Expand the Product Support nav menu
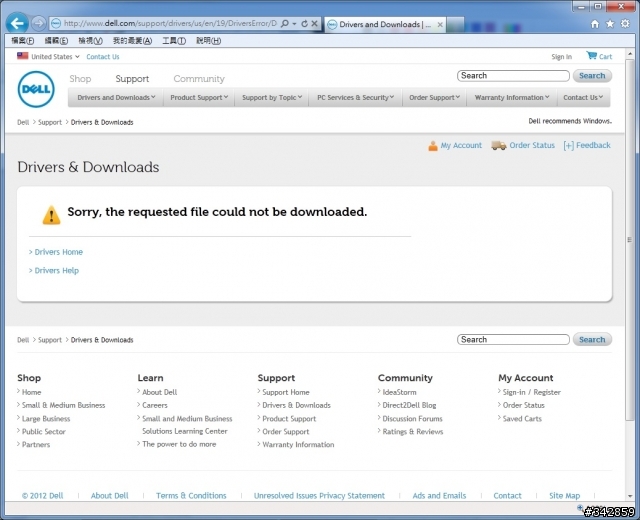Image resolution: width=640 pixels, height=520 pixels. (199, 98)
